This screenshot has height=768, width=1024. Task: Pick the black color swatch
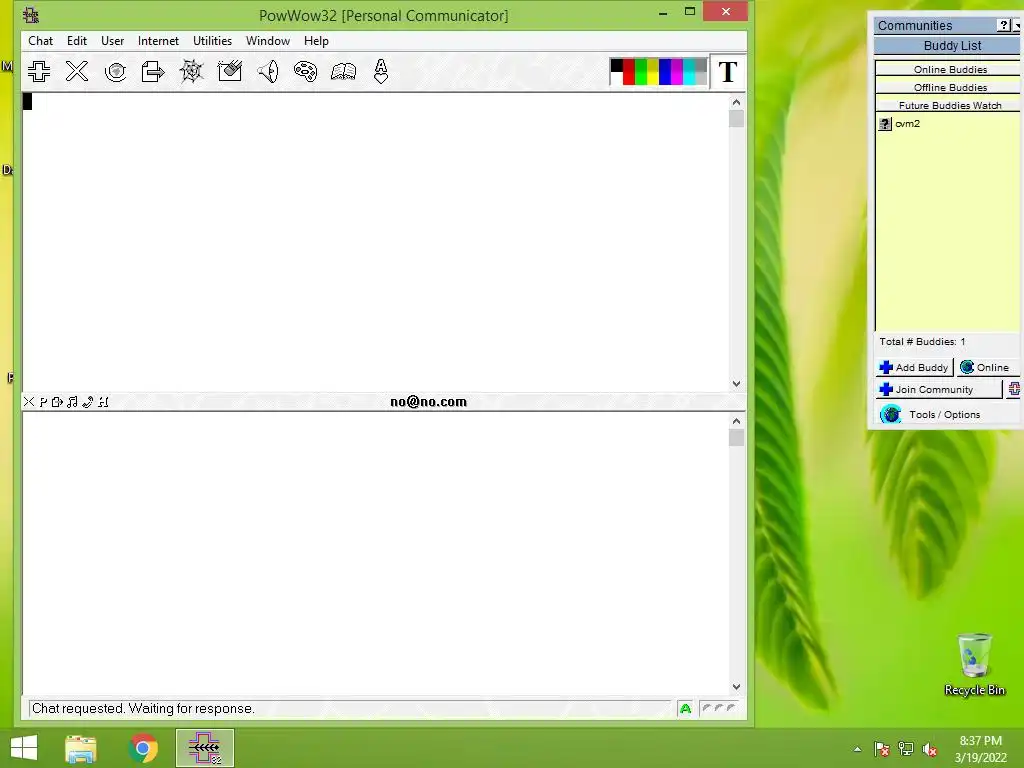(x=616, y=65)
